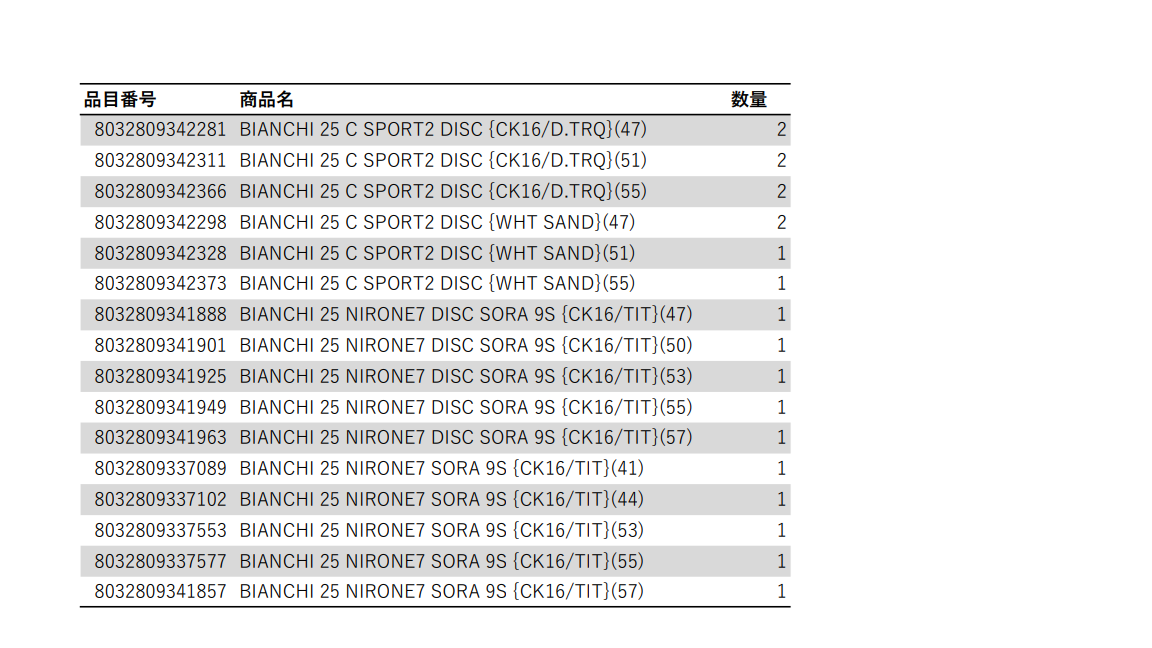Select item number 8032809337577
Screen dimensions: 1152x648
tap(160, 561)
